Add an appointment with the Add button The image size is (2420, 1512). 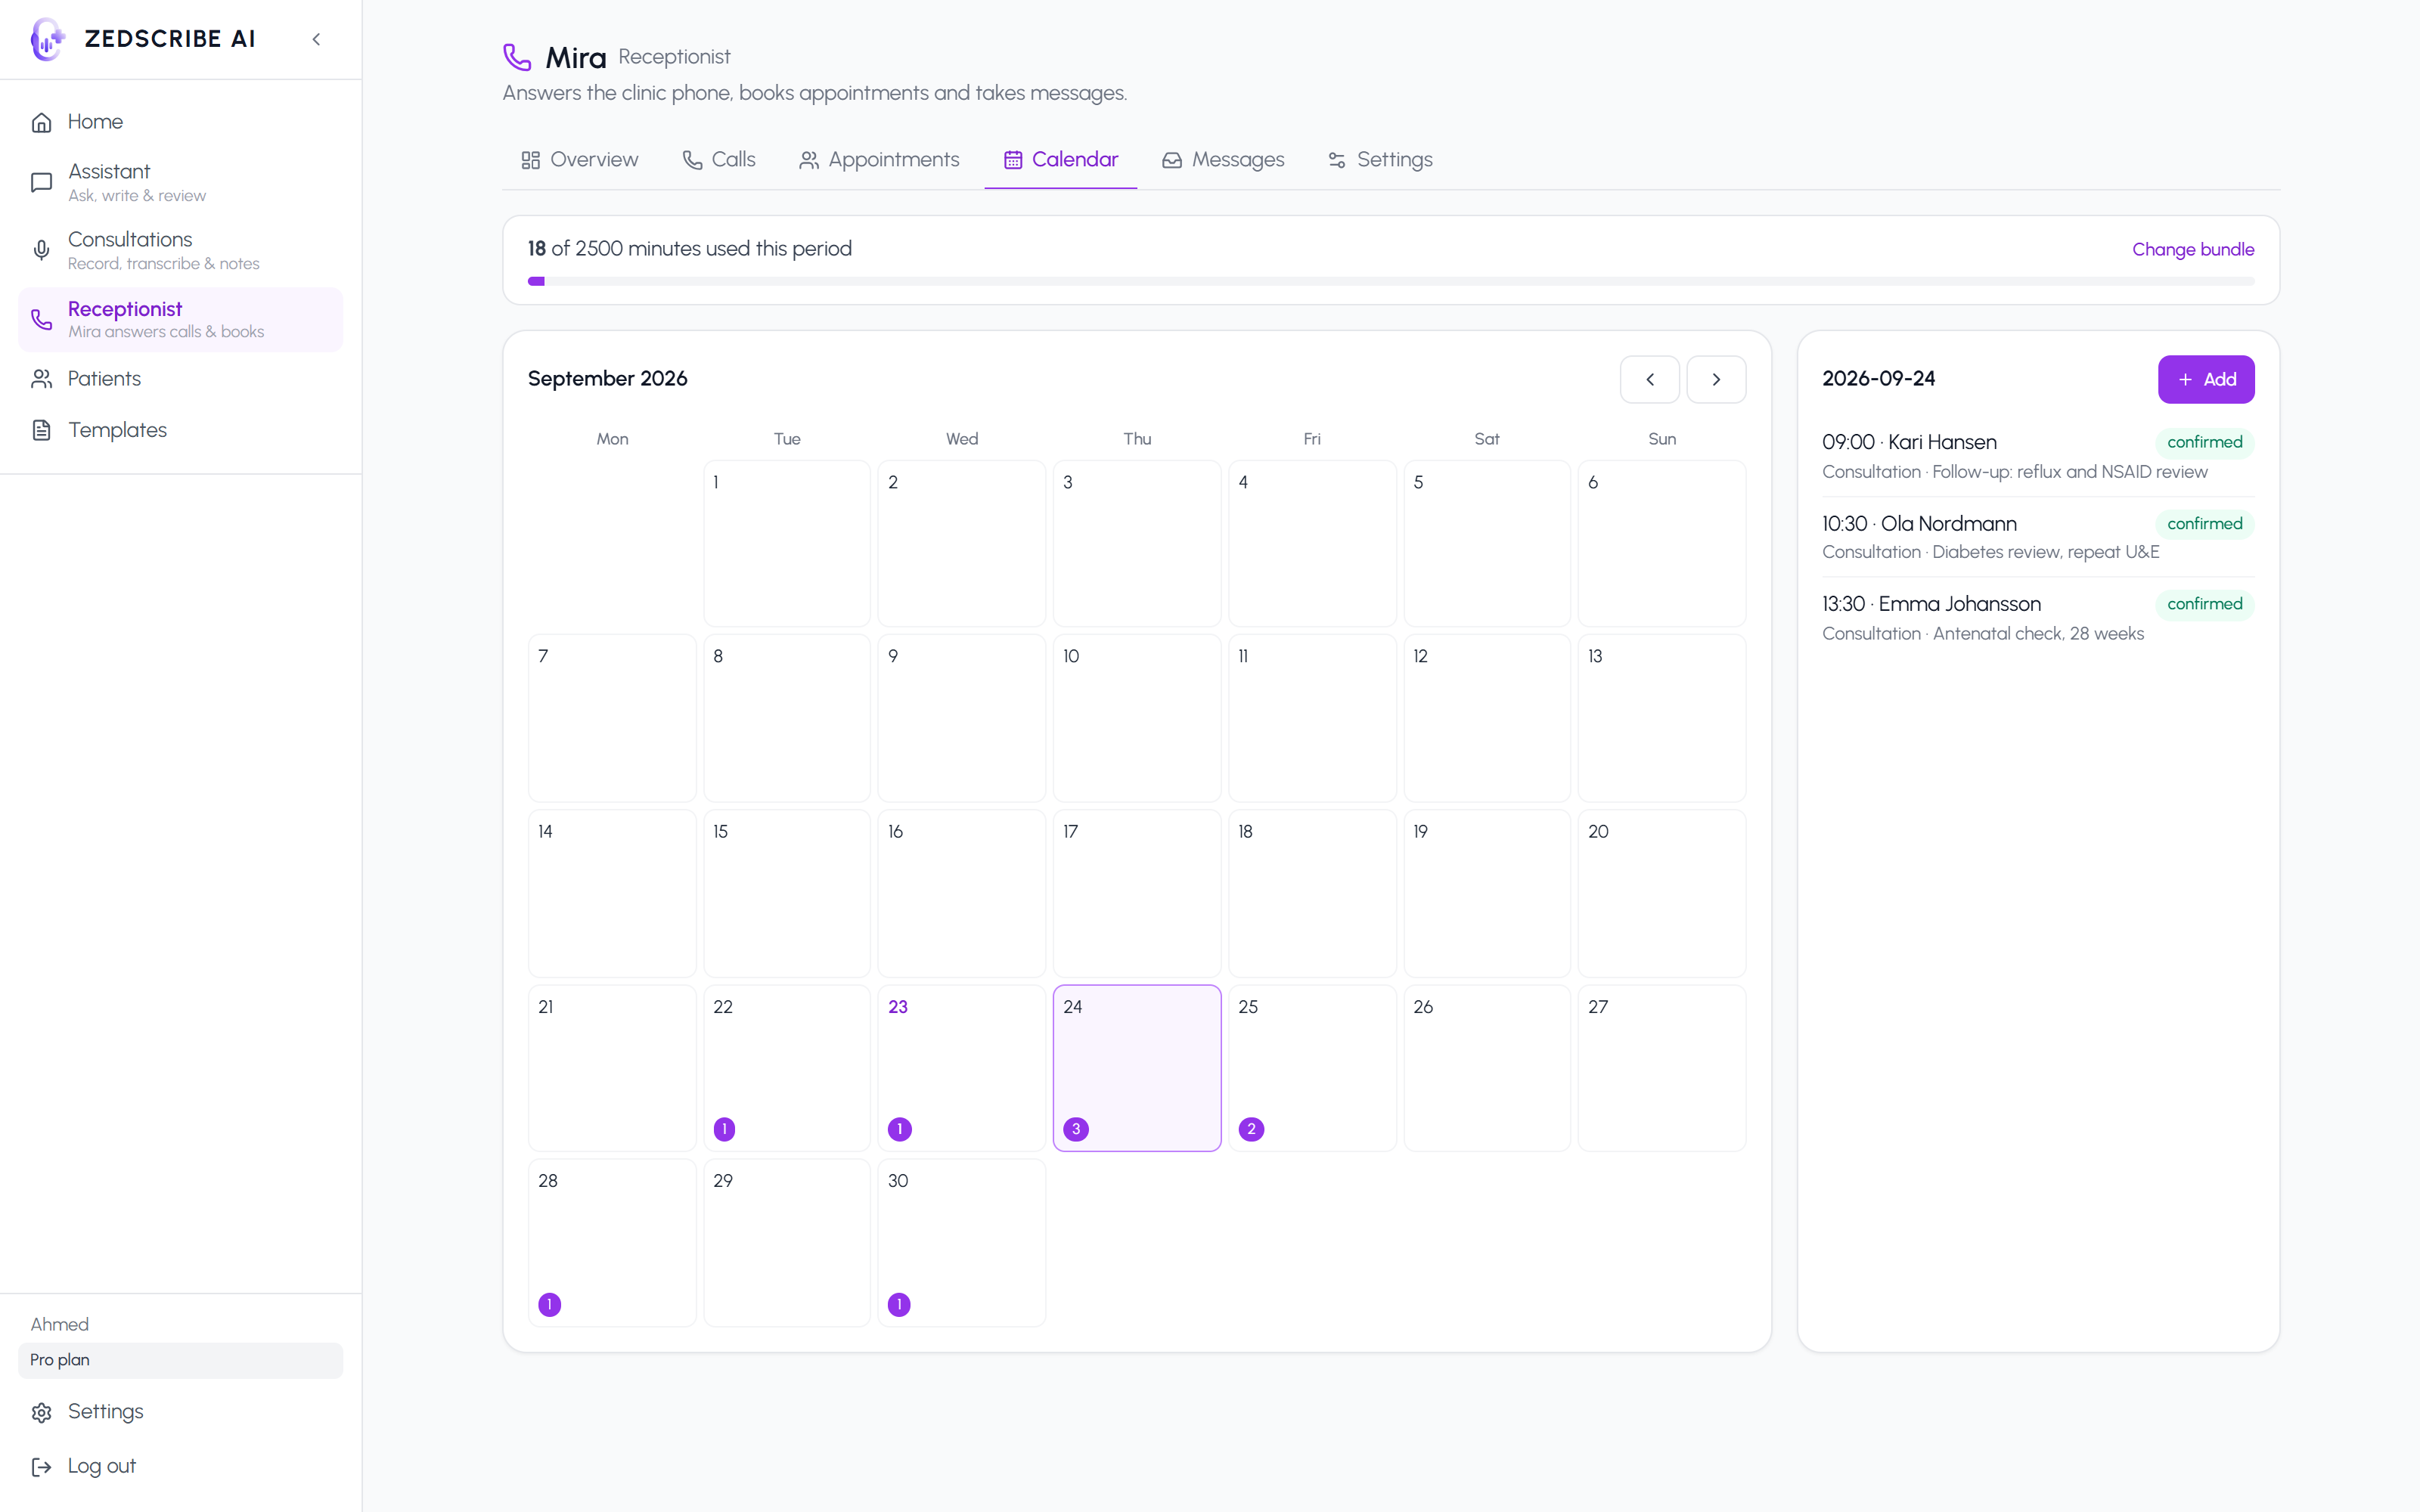tap(2206, 380)
